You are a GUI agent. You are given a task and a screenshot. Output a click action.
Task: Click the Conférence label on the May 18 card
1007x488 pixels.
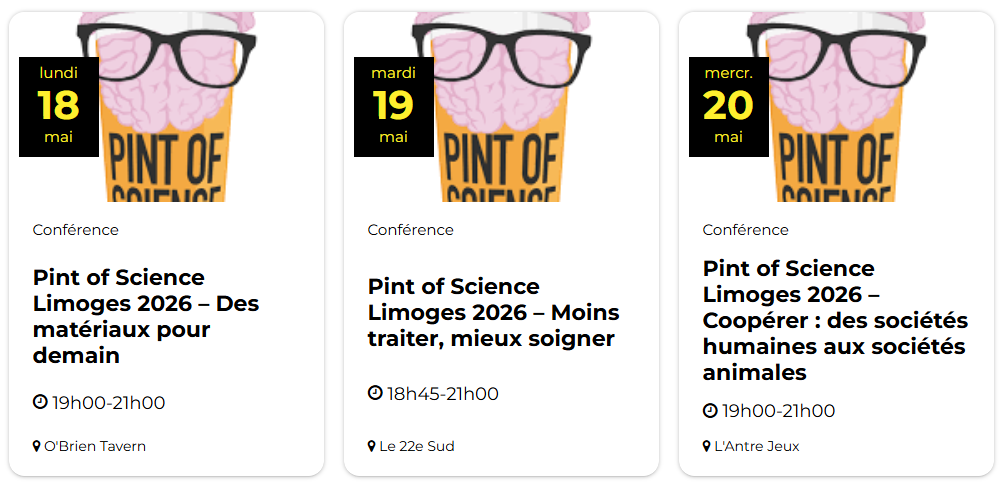[x=75, y=230]
